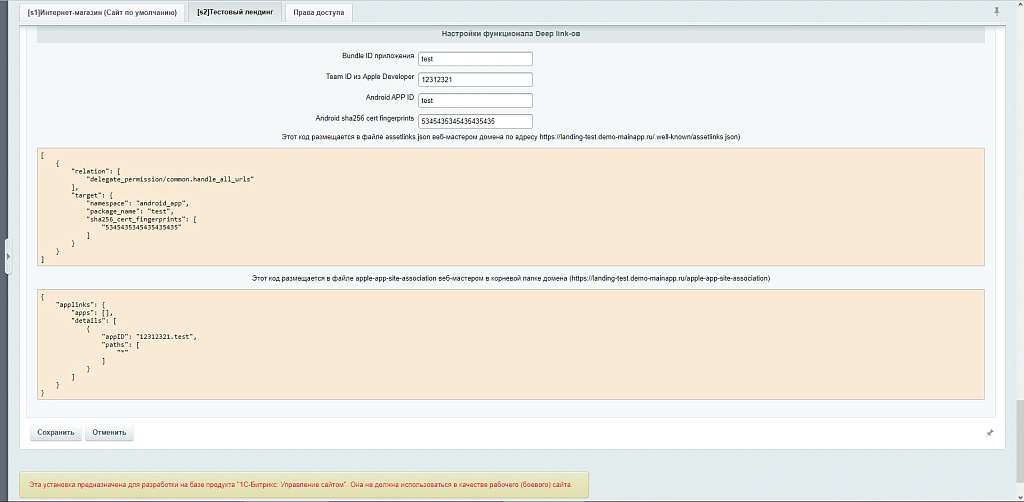Focus the Bundle ID приложения field
This screenshot has width=1024, height=502.
(x=475, y=59)
